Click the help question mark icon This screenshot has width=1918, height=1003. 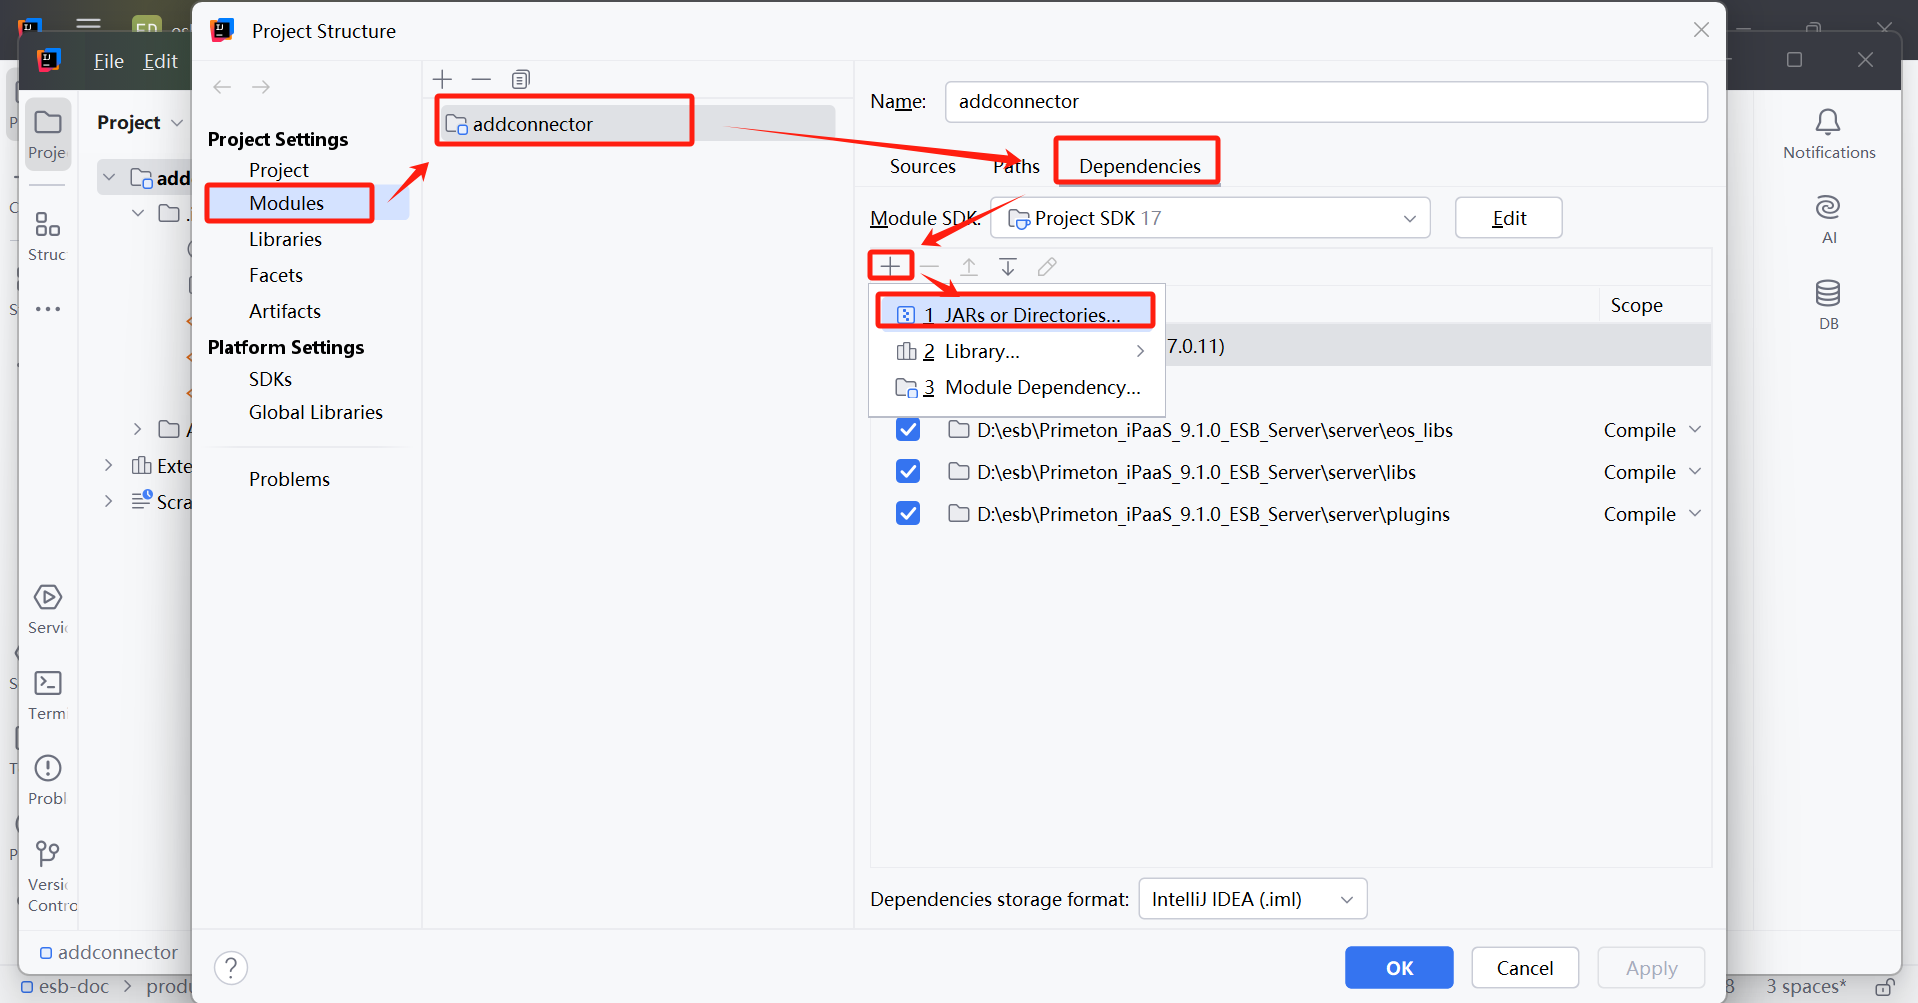pos(231,967)
